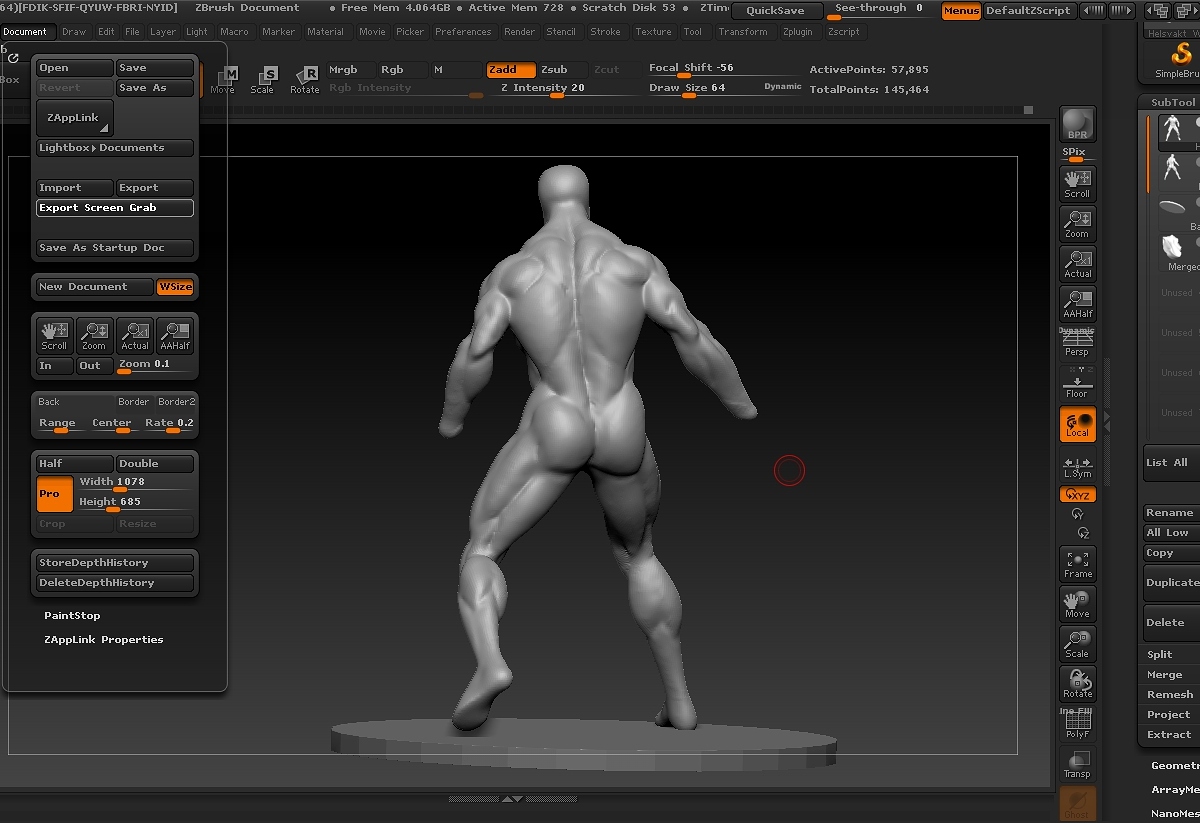1200x823 pixels.
Task: Select the Move mode in top shelf
Action: [224, 80]
